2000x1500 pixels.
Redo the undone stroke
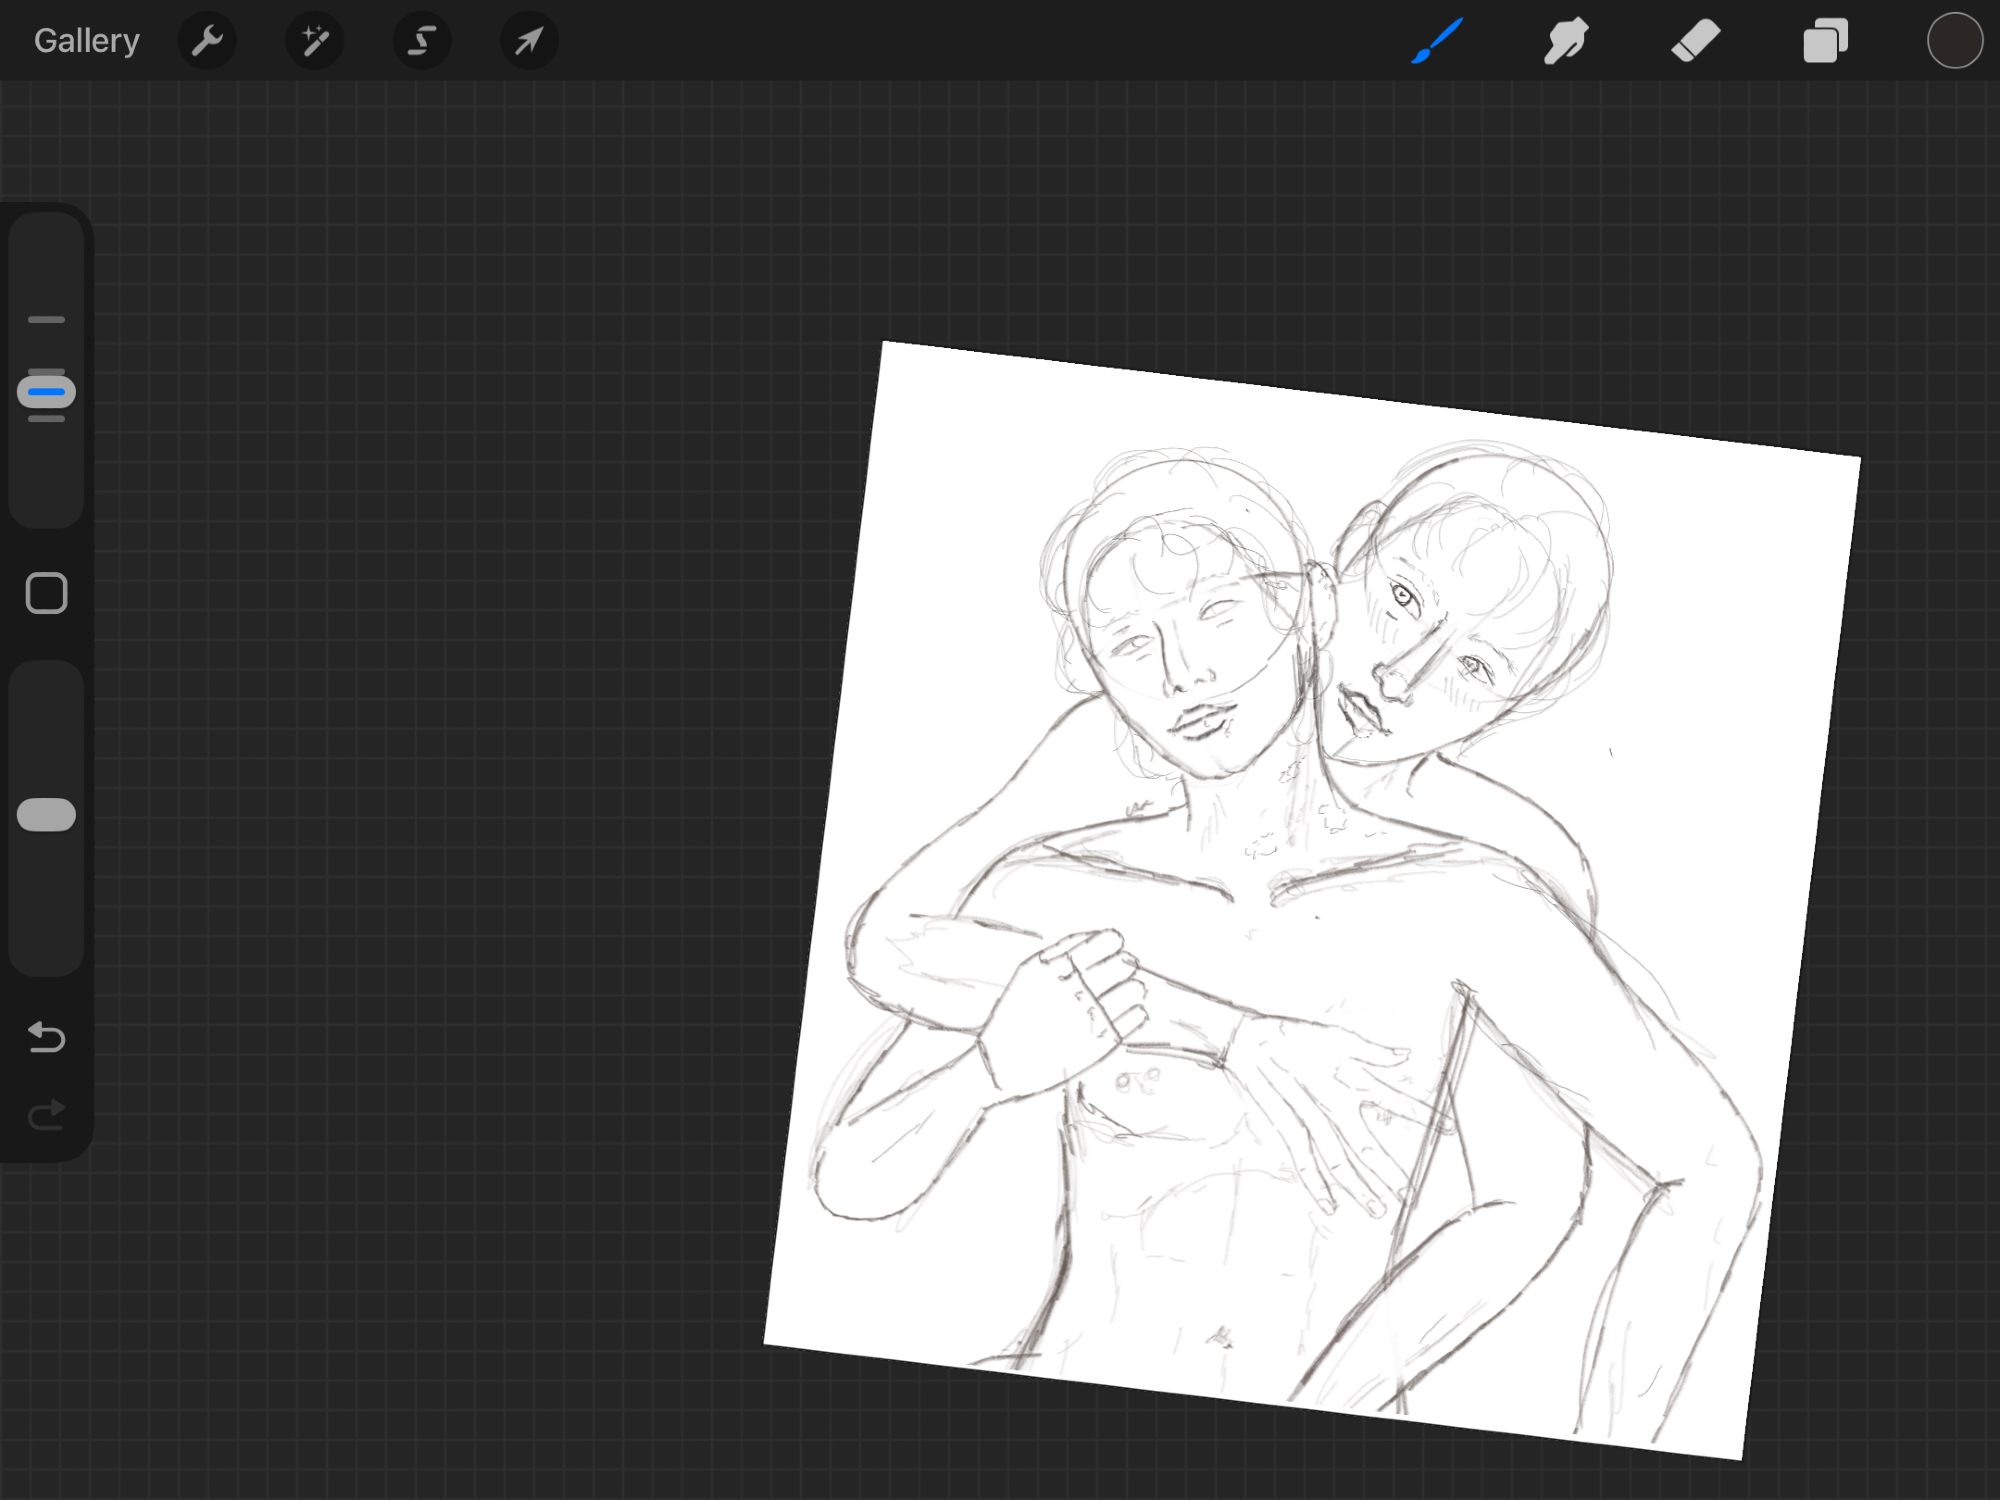coord(46,1114)
